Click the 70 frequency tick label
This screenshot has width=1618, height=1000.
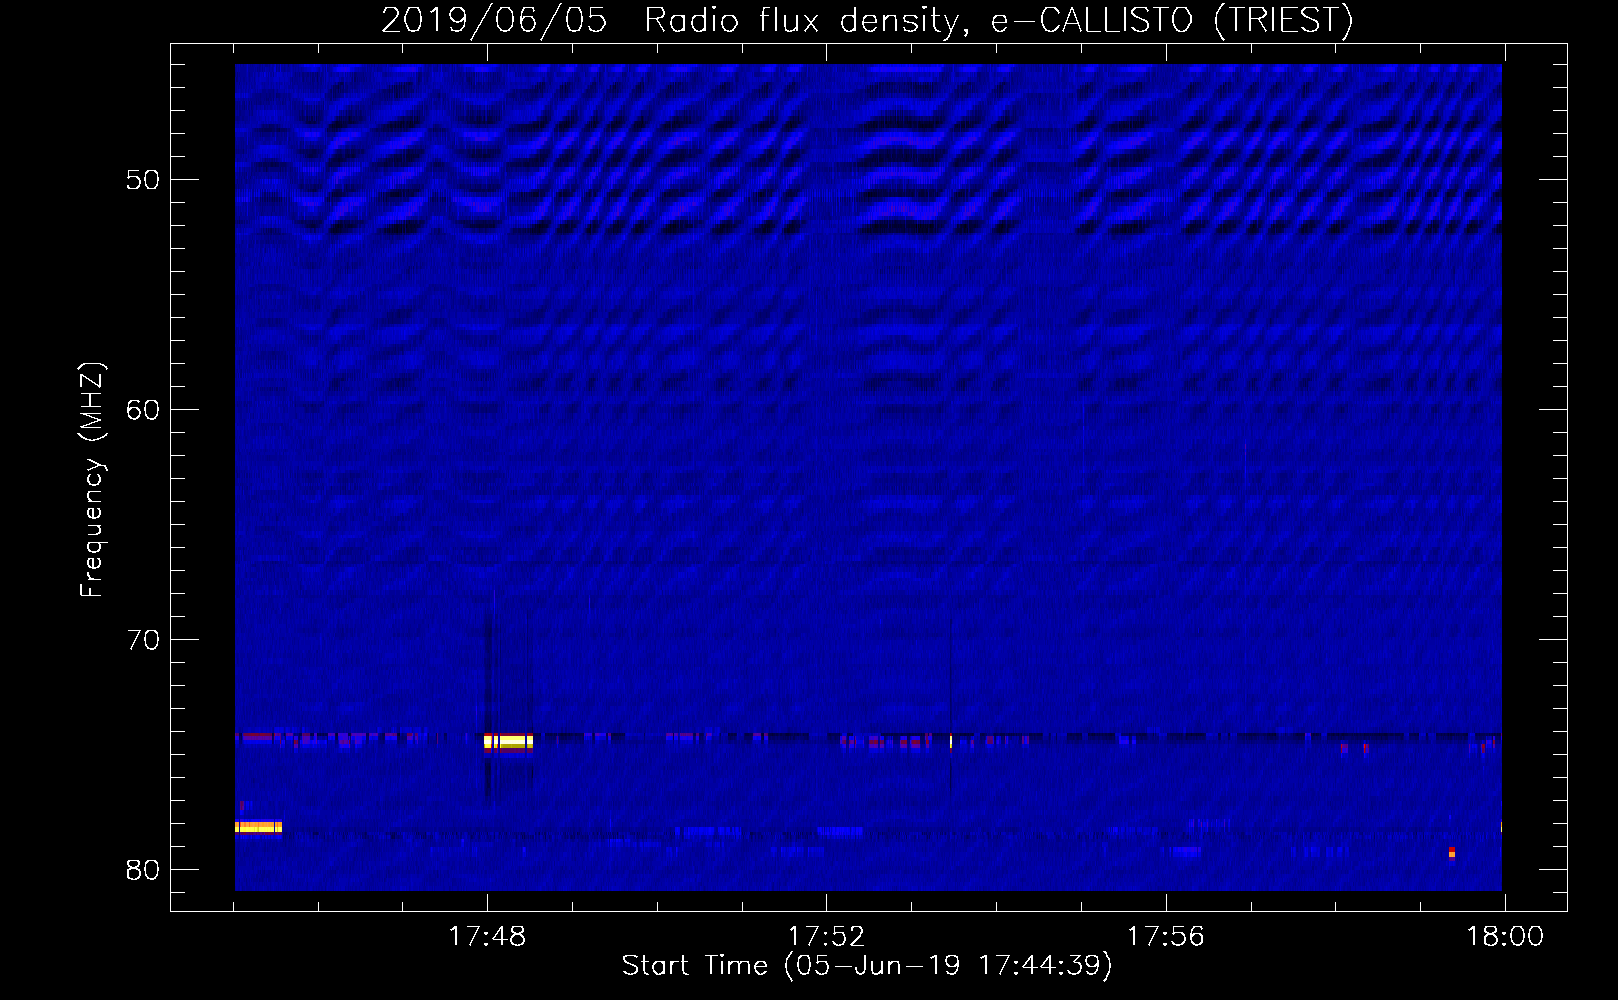[143, 640]
